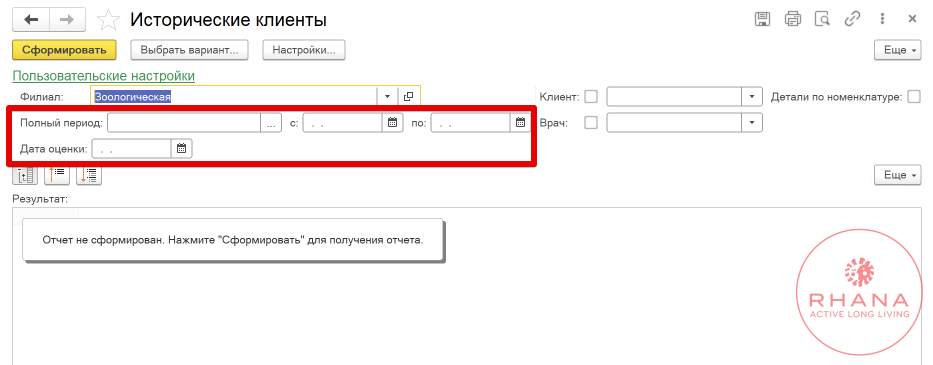Image resolution: width=933 pixels, height=365 pixels.
Task: Click the Отчет не сформирован message
Action: point(233,240)
